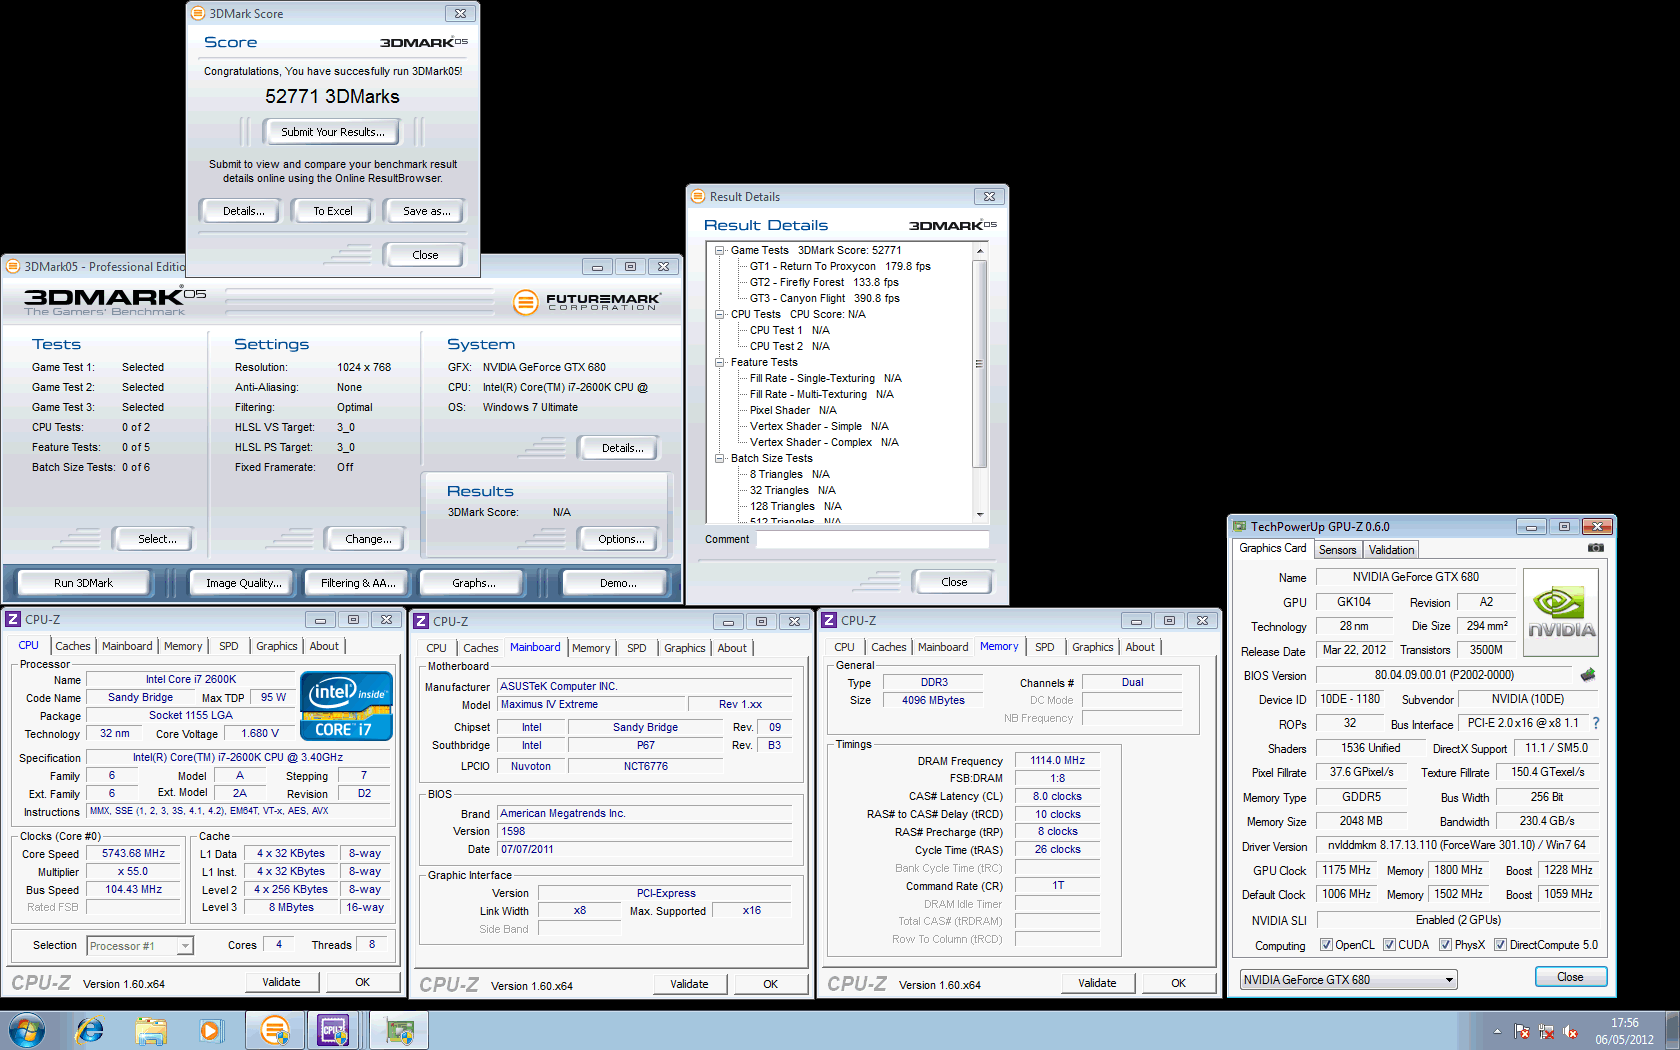1680x1050 pixels.
Task: Switch to GPU-Z taskbar icon
Action: click(x=400, y=1030)
